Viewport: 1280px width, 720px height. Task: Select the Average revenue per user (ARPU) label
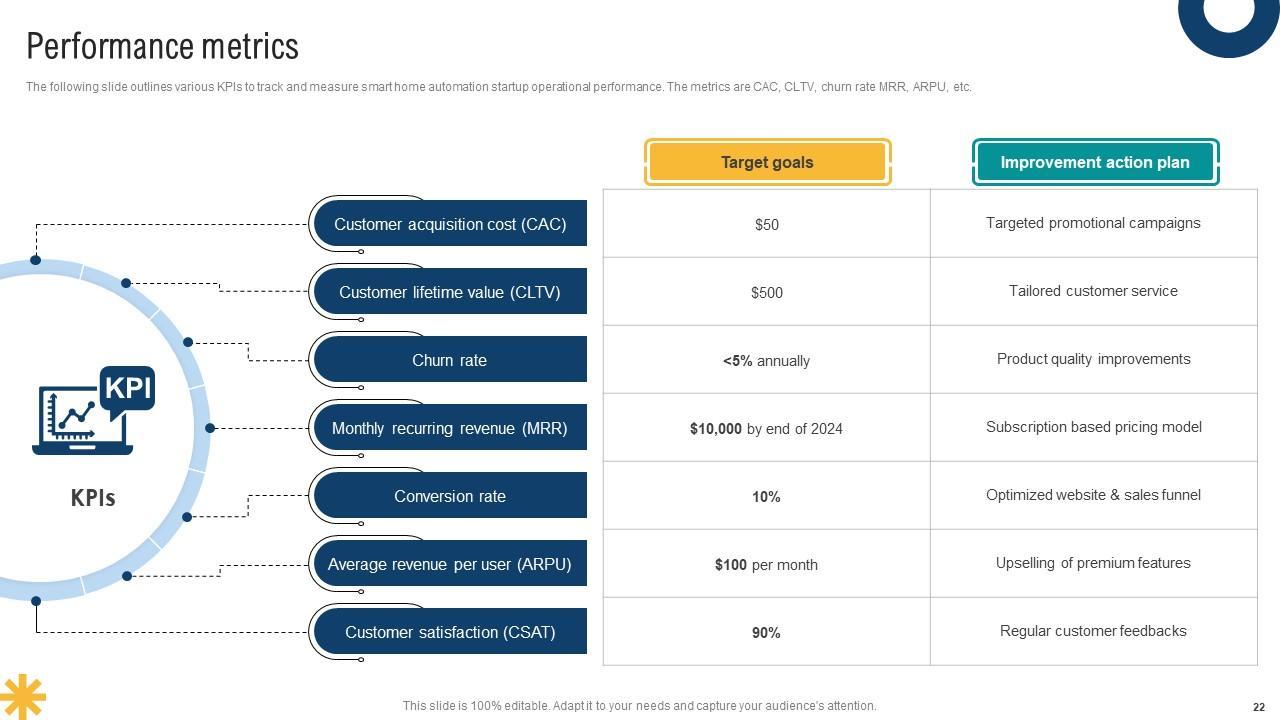point(450,564)
